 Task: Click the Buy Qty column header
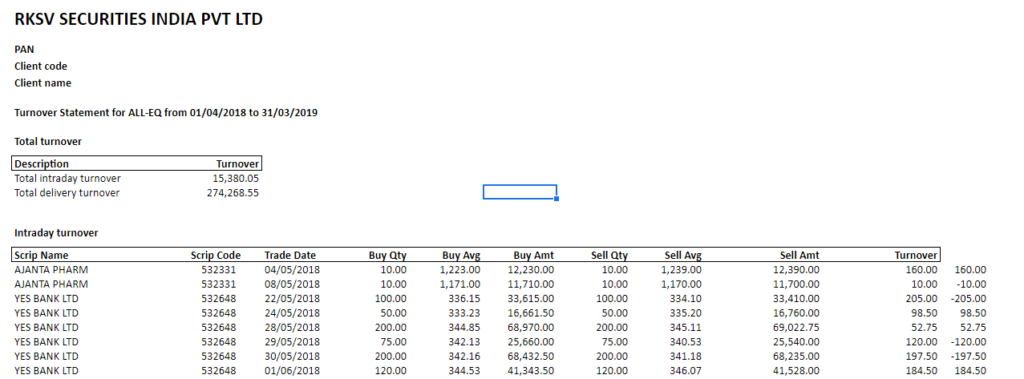pyautogui.click(x=387, y=255)
